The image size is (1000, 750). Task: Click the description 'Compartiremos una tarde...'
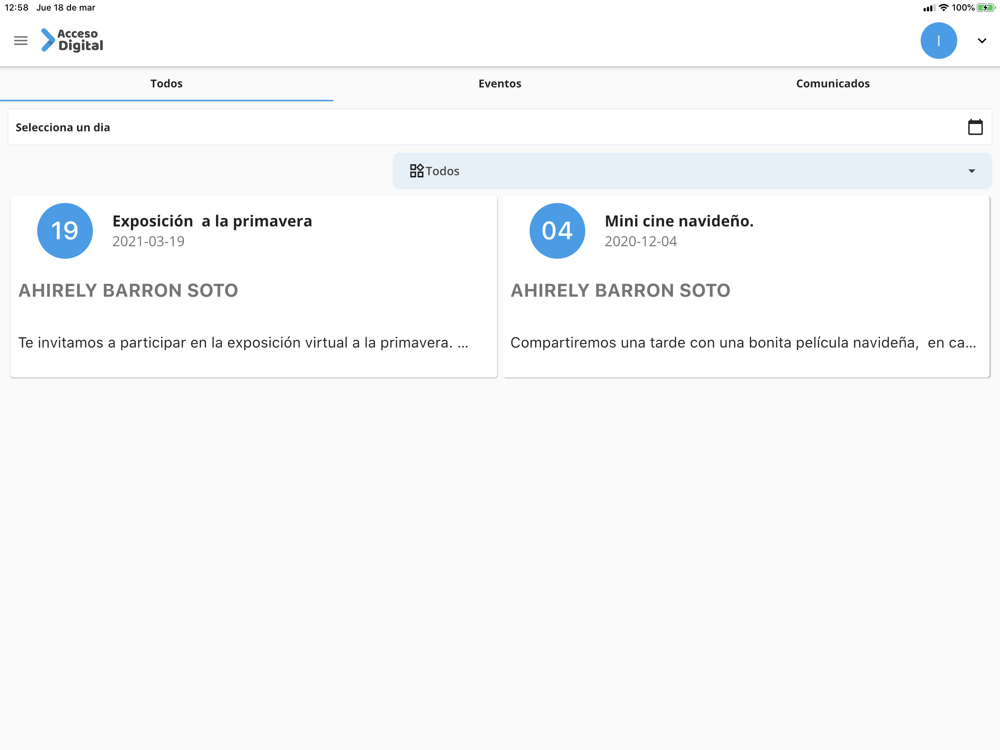[743, 343]
